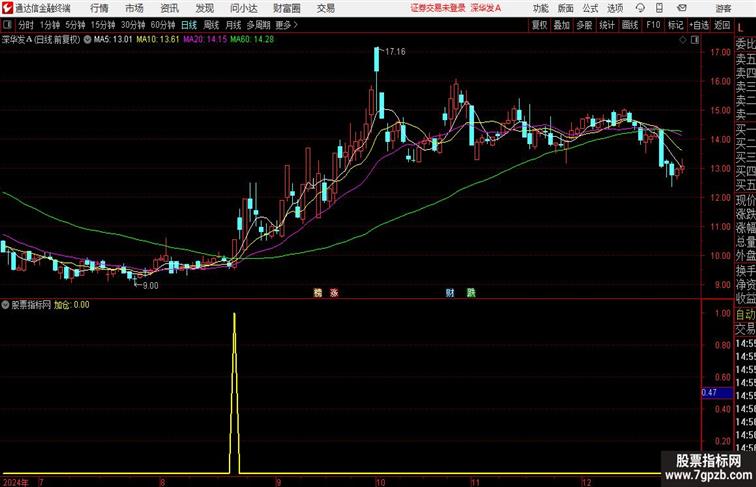This screenshot has height=487, width=756.
Task: Click the 稿 event marker below the chart
Action: [x=318, y=293]
